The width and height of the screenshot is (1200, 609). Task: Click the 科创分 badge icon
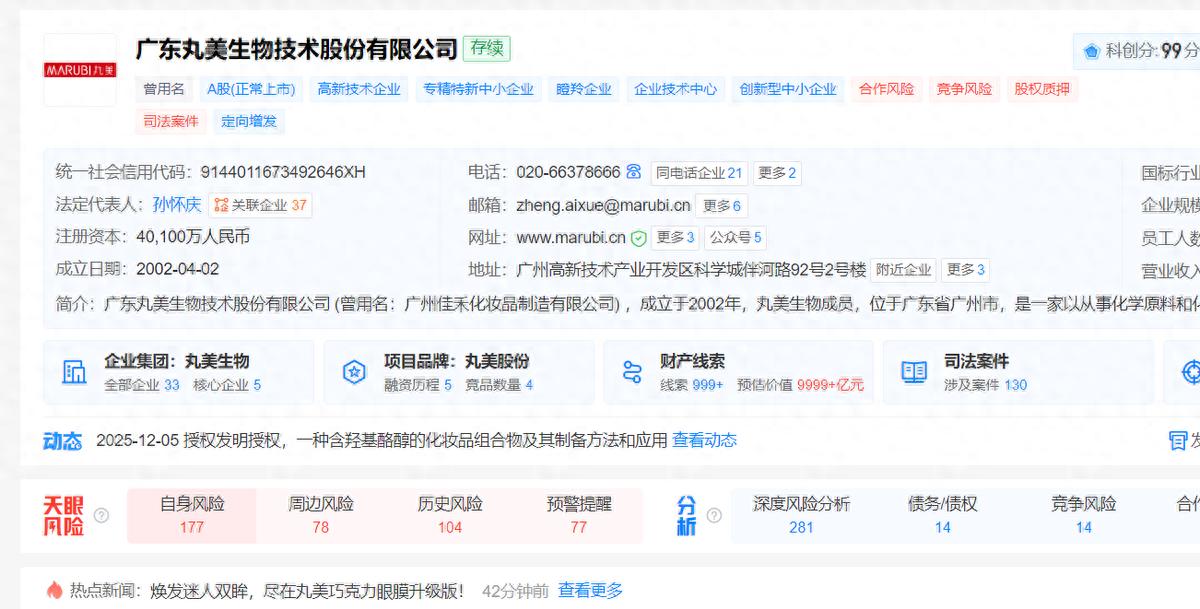coord(1092,51)
